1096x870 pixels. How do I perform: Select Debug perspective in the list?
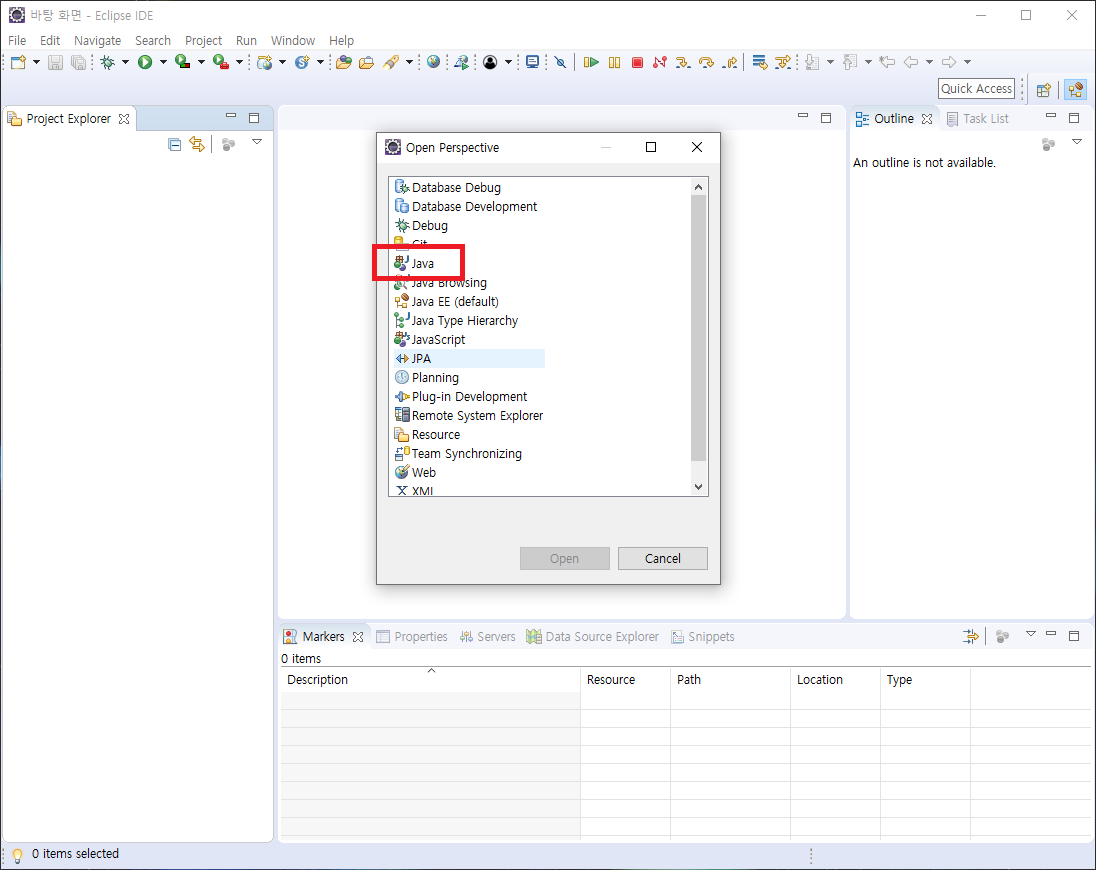point(421,226)
